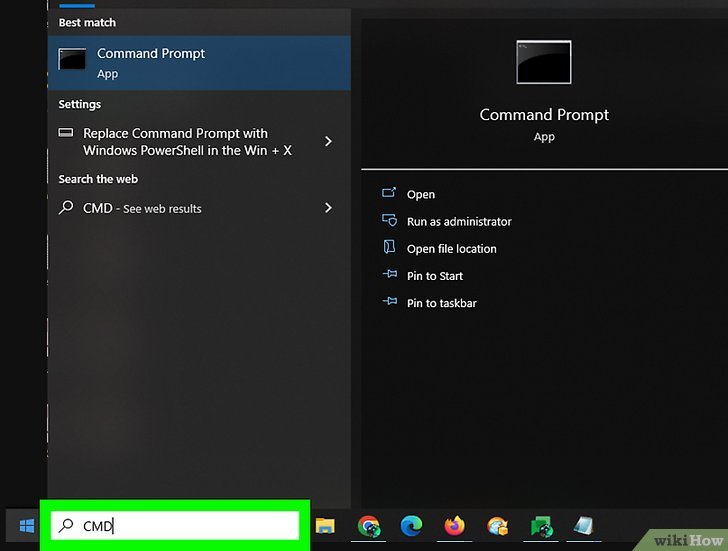This screenshot has height=551, width=728.
Task: Click the Open icon in the preview panel
Action: [x=389, y=192]
